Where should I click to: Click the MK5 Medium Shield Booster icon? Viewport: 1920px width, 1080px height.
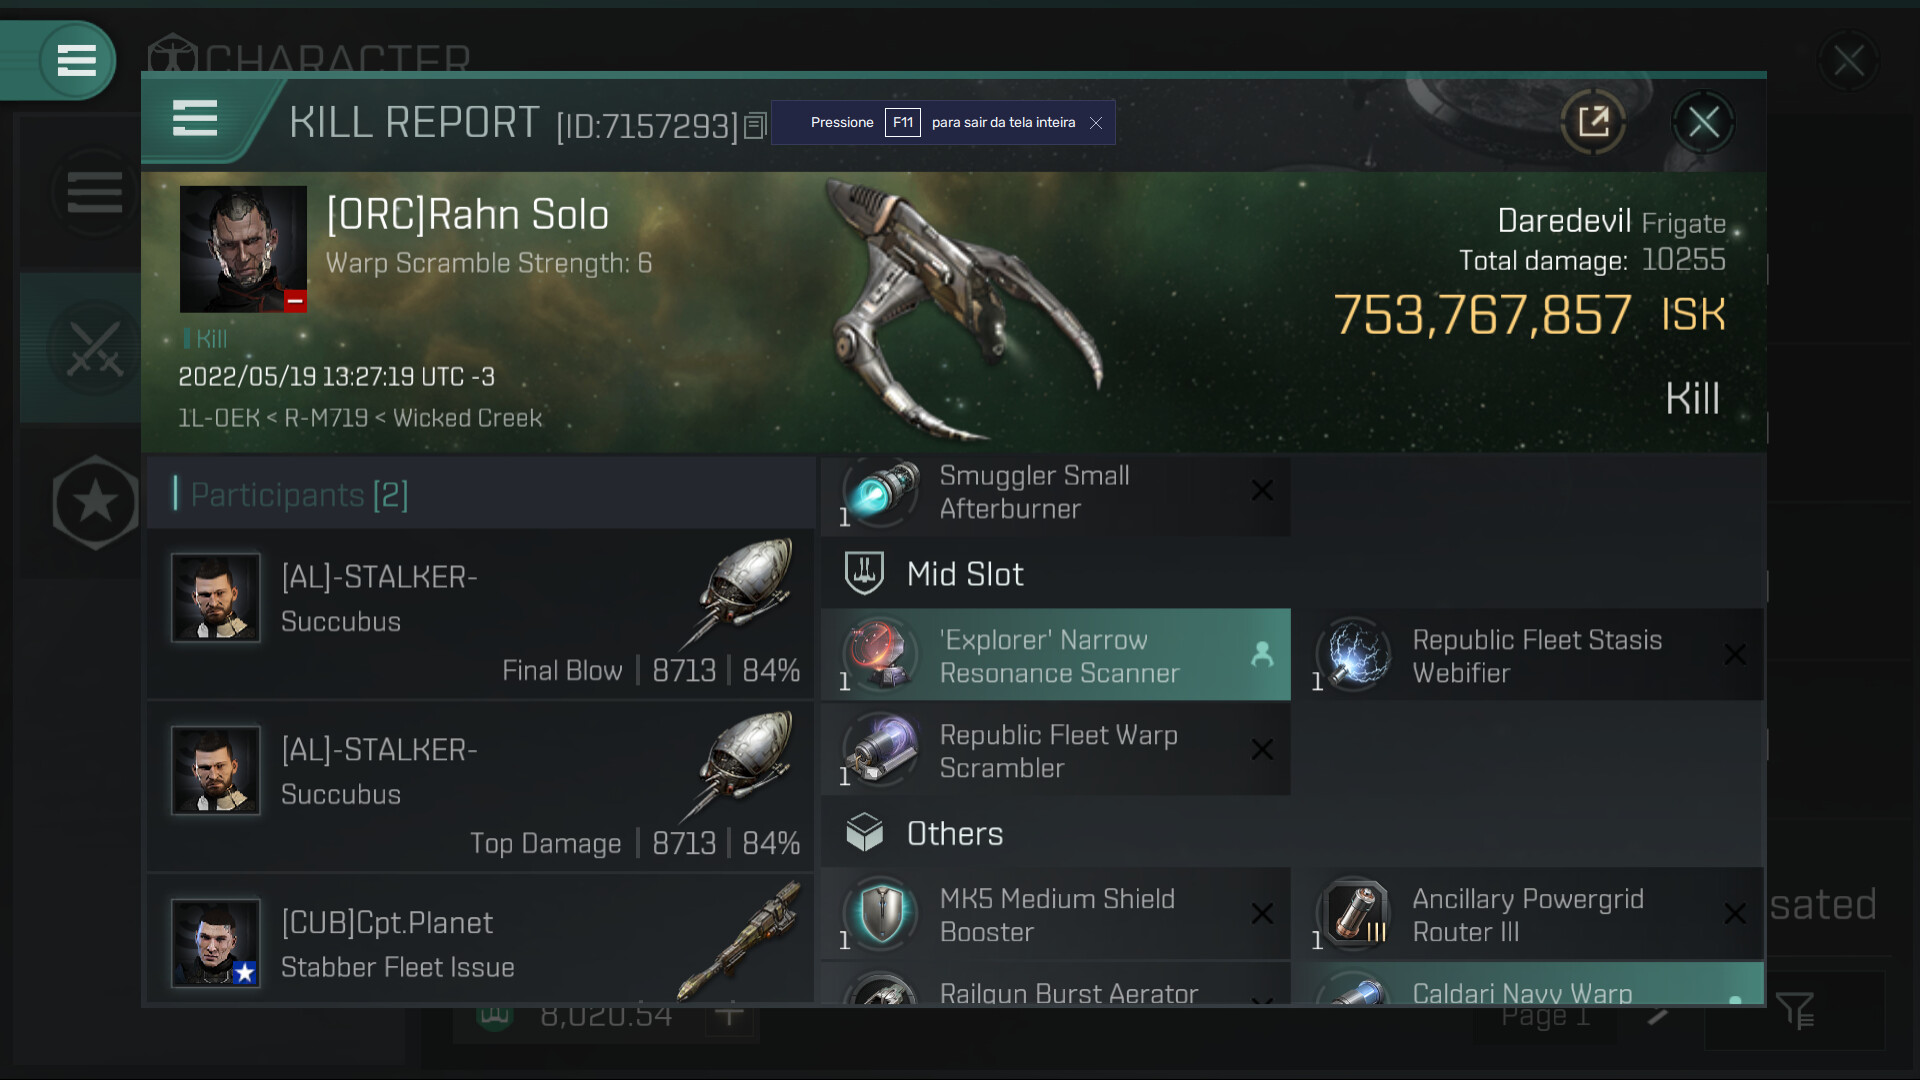point(881,914)
